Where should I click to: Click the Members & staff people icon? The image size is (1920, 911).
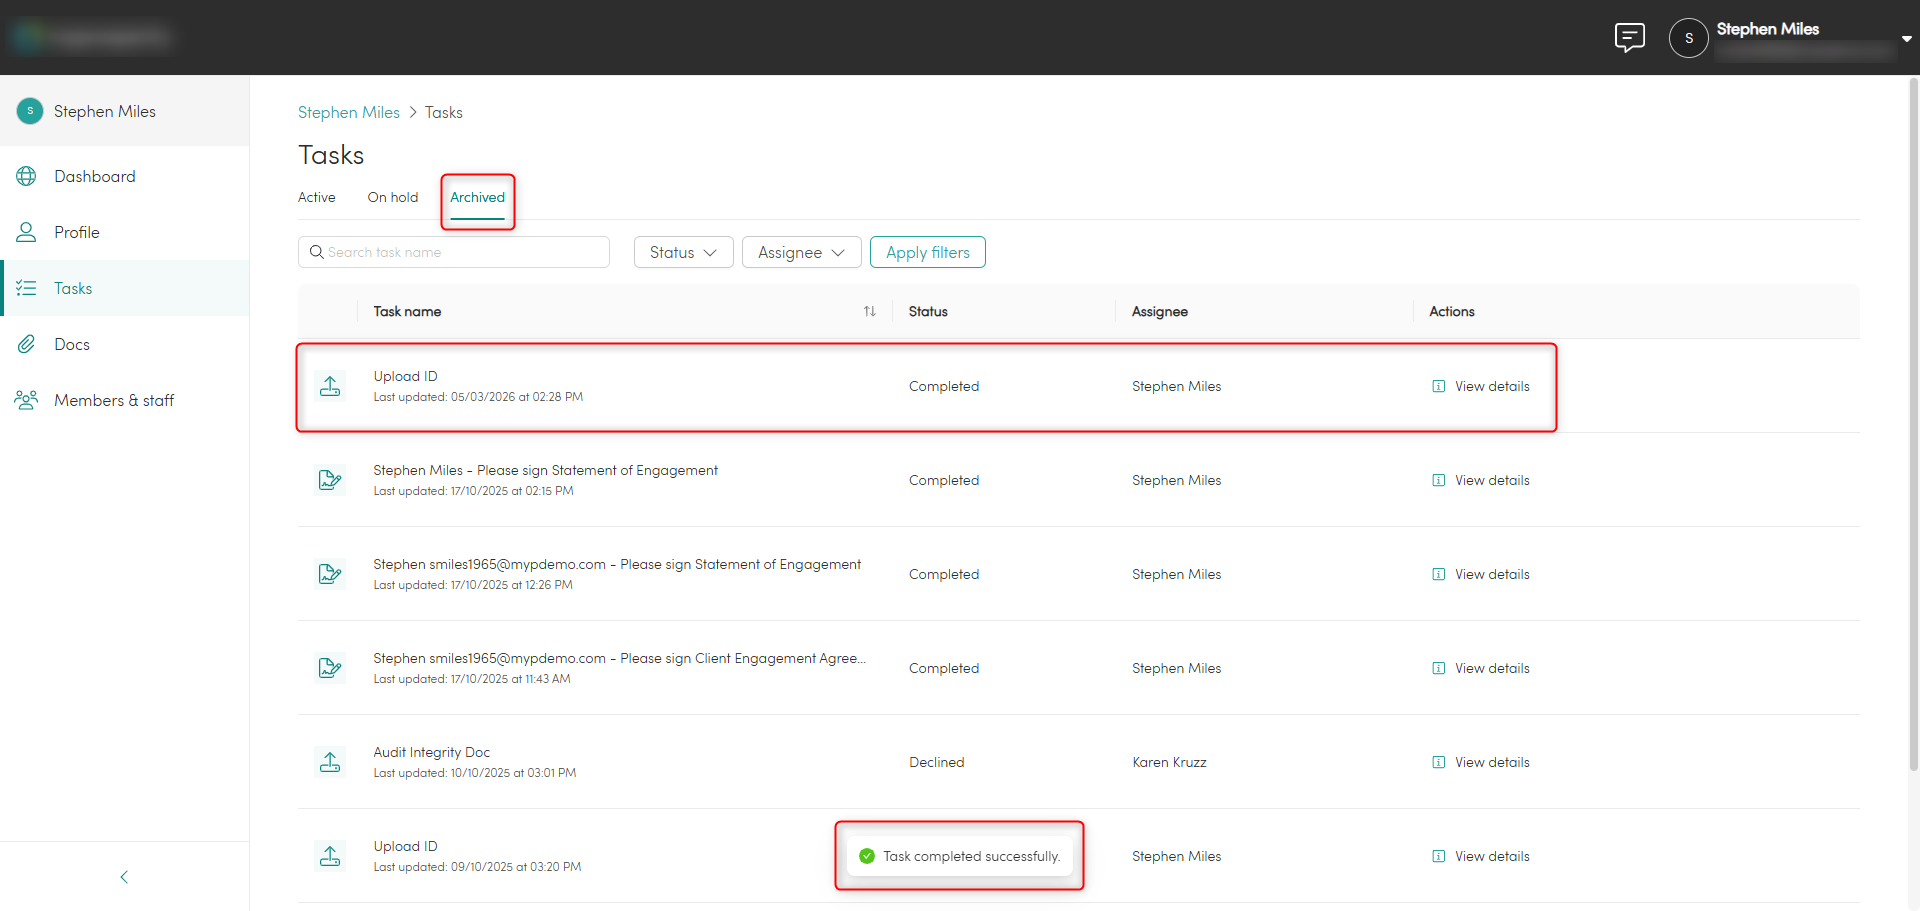[x=27, y=400]
